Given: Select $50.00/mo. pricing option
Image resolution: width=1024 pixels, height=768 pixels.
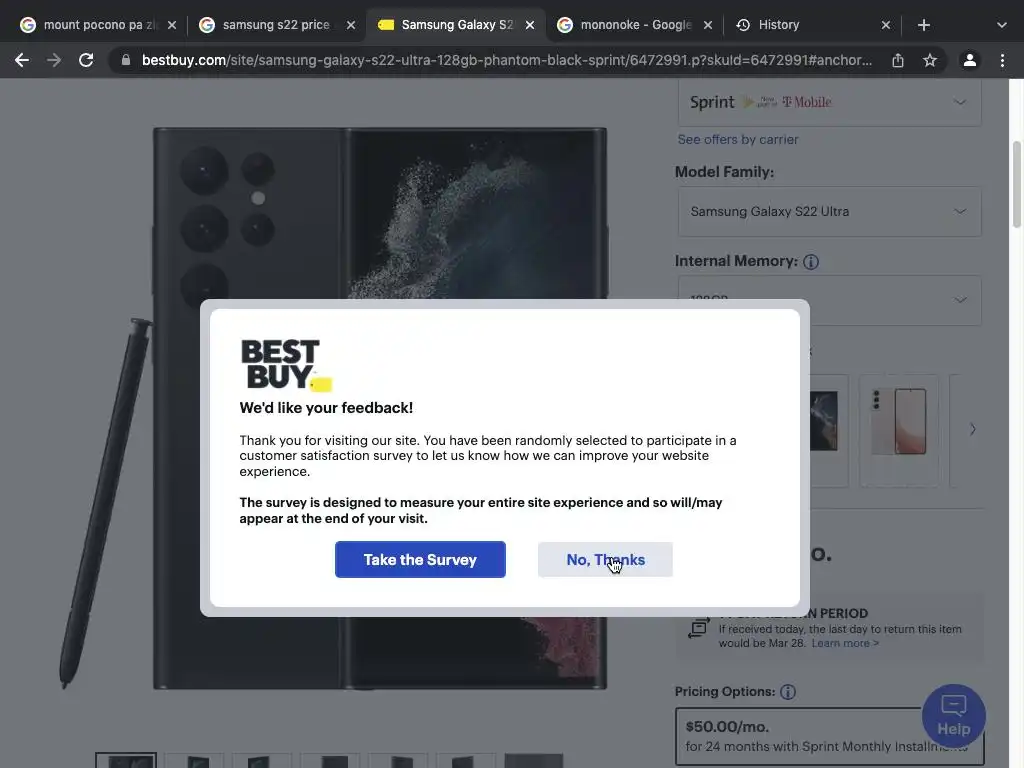Looking at the screenshot, I should click(829, 736).
